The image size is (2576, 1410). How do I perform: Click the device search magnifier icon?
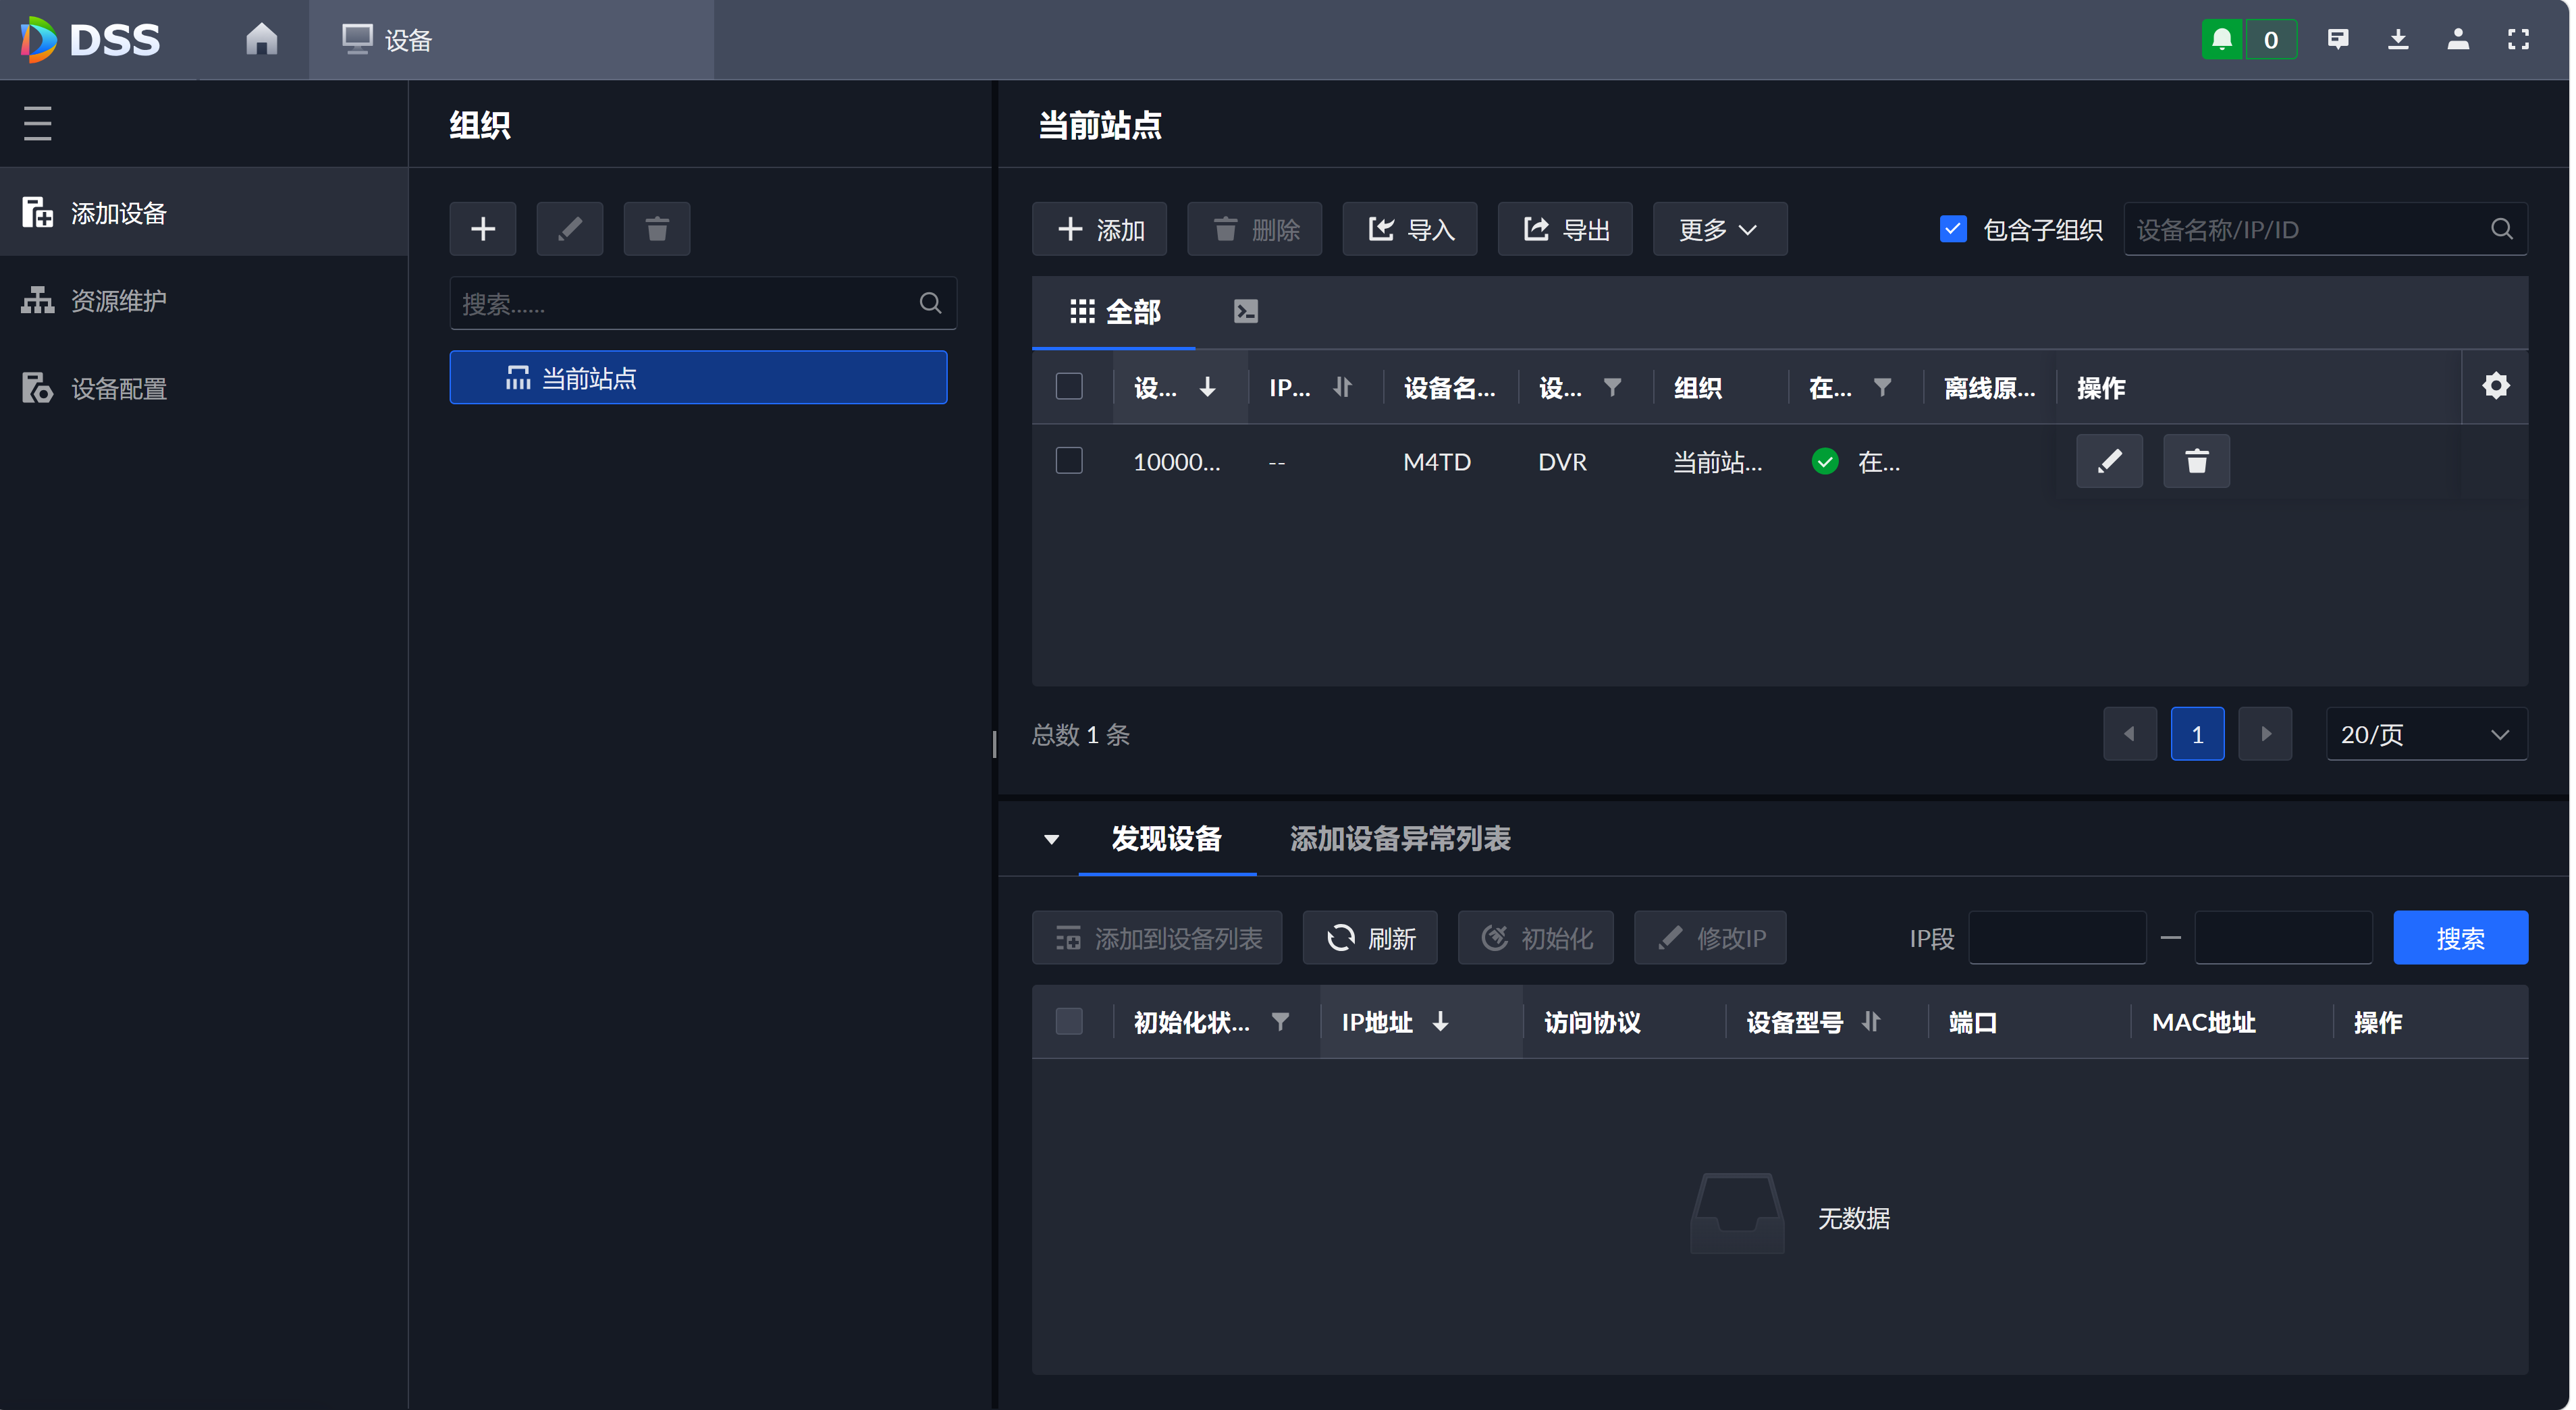[x=2502, y=229]
